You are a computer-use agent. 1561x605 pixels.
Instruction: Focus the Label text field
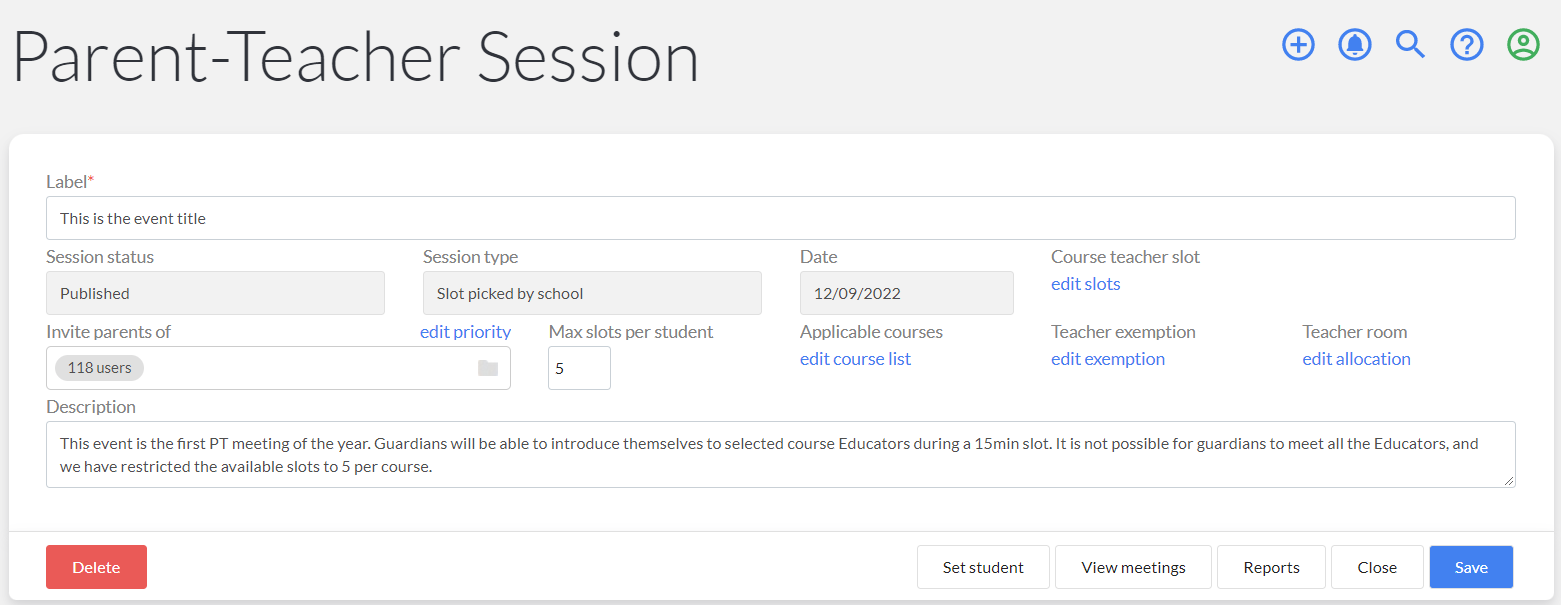click(780, 218)
